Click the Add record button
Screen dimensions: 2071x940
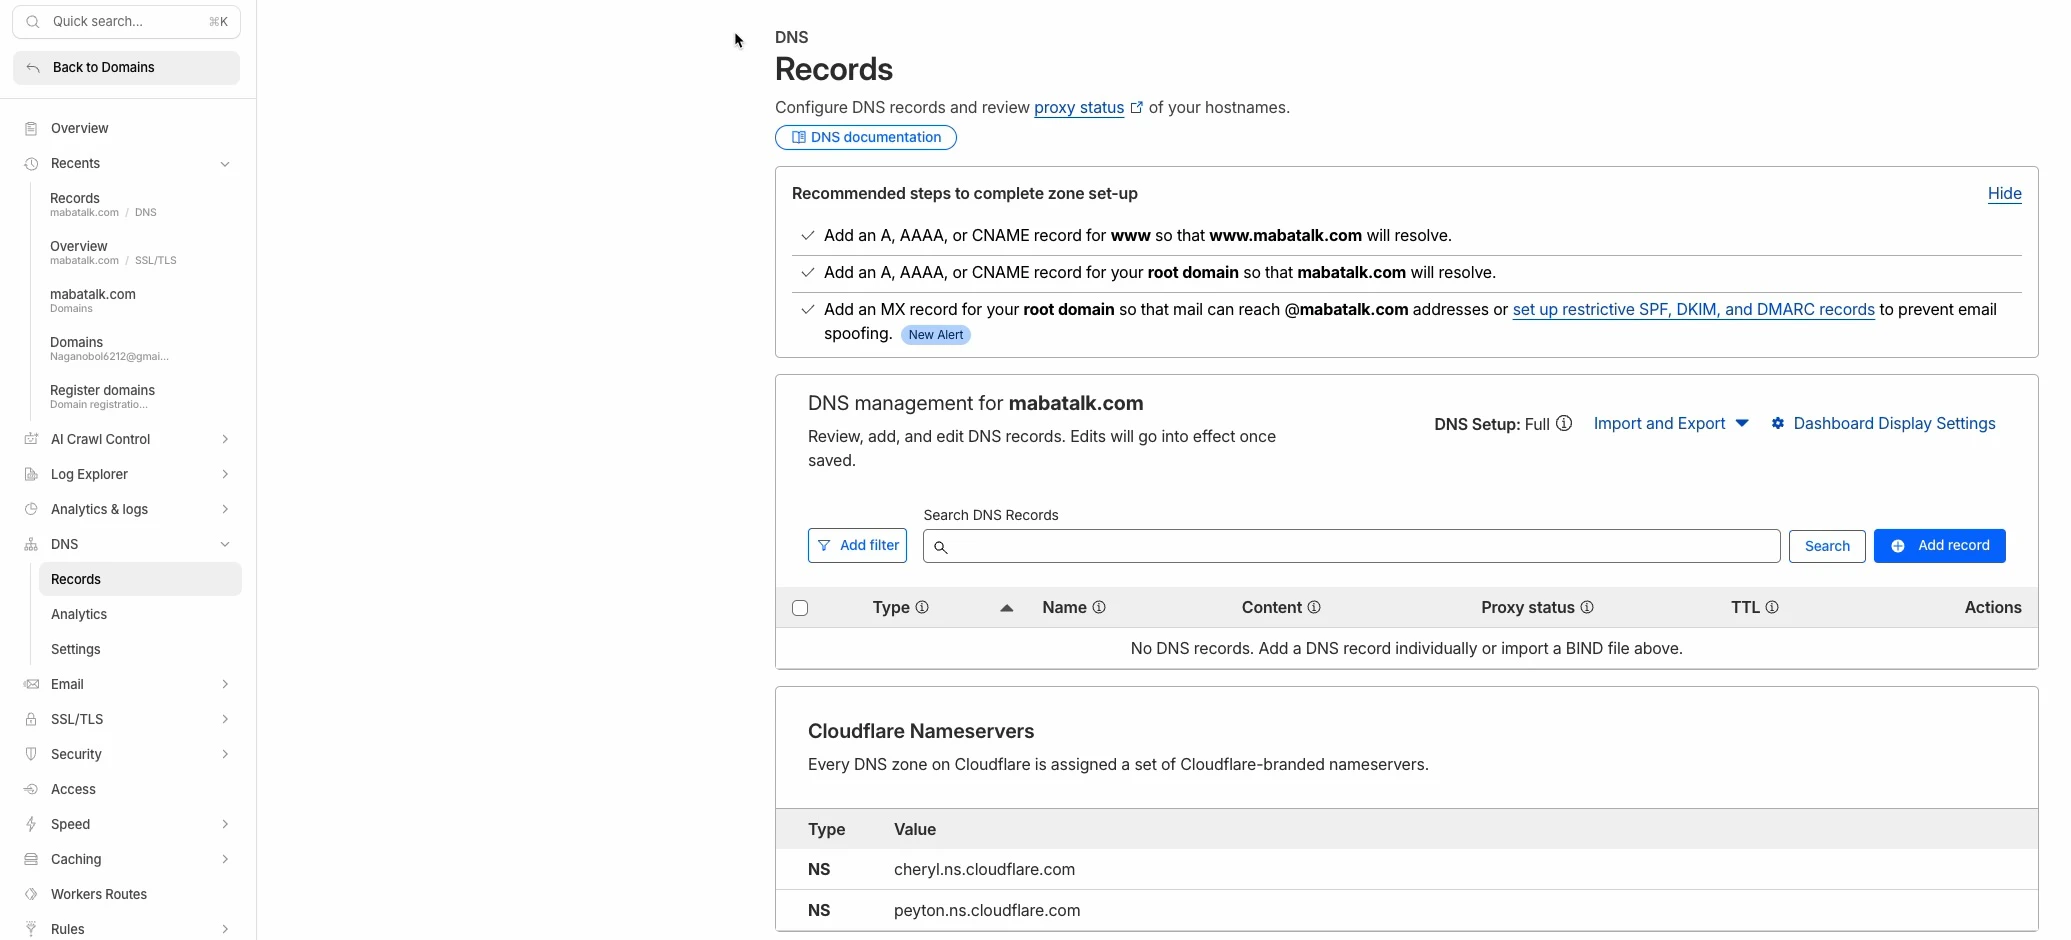coord(1940,545)
